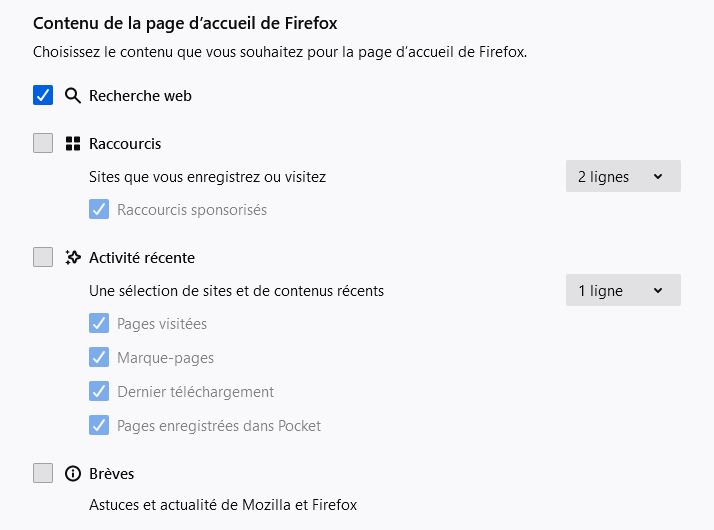Click the Pages visitées label
This screenshot has width=714, height=530.
coord(162,324)
